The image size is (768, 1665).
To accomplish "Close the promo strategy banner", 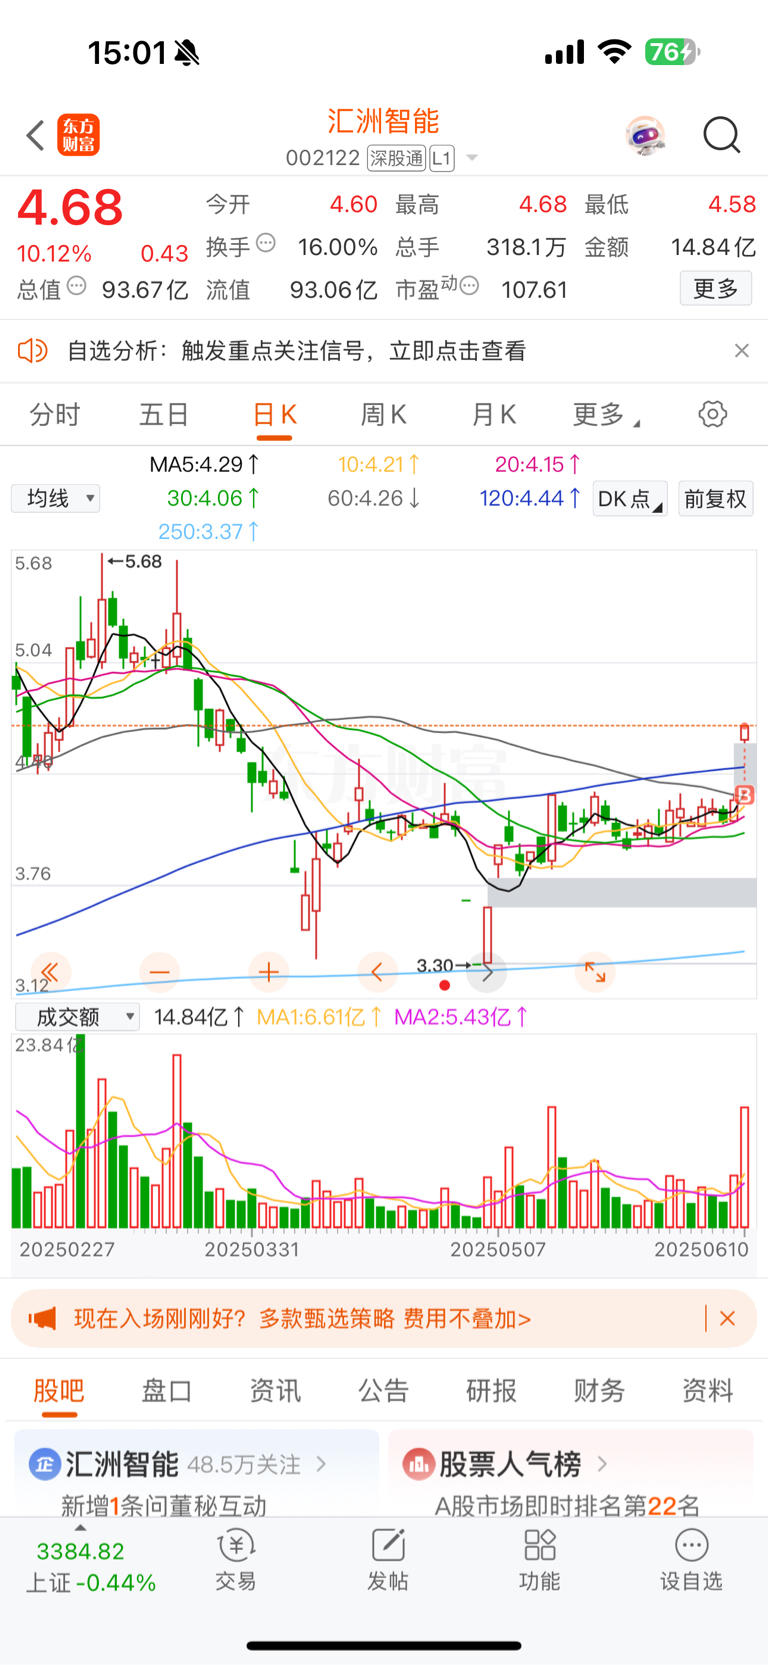I will pyautogui.click(x=728, y=1318).
